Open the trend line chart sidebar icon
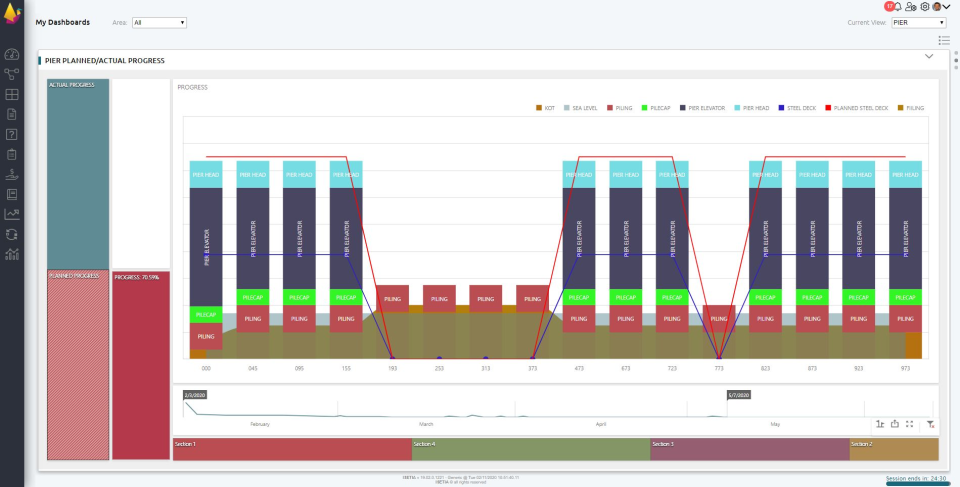Viewport: 960px width, 487px height. (12, 214)
